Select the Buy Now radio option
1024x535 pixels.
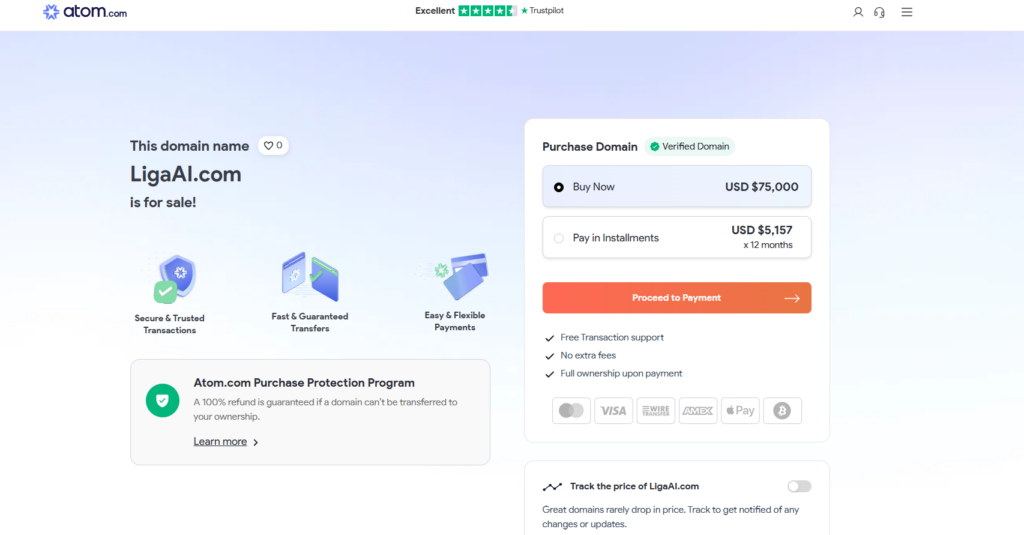pos(559,187)
